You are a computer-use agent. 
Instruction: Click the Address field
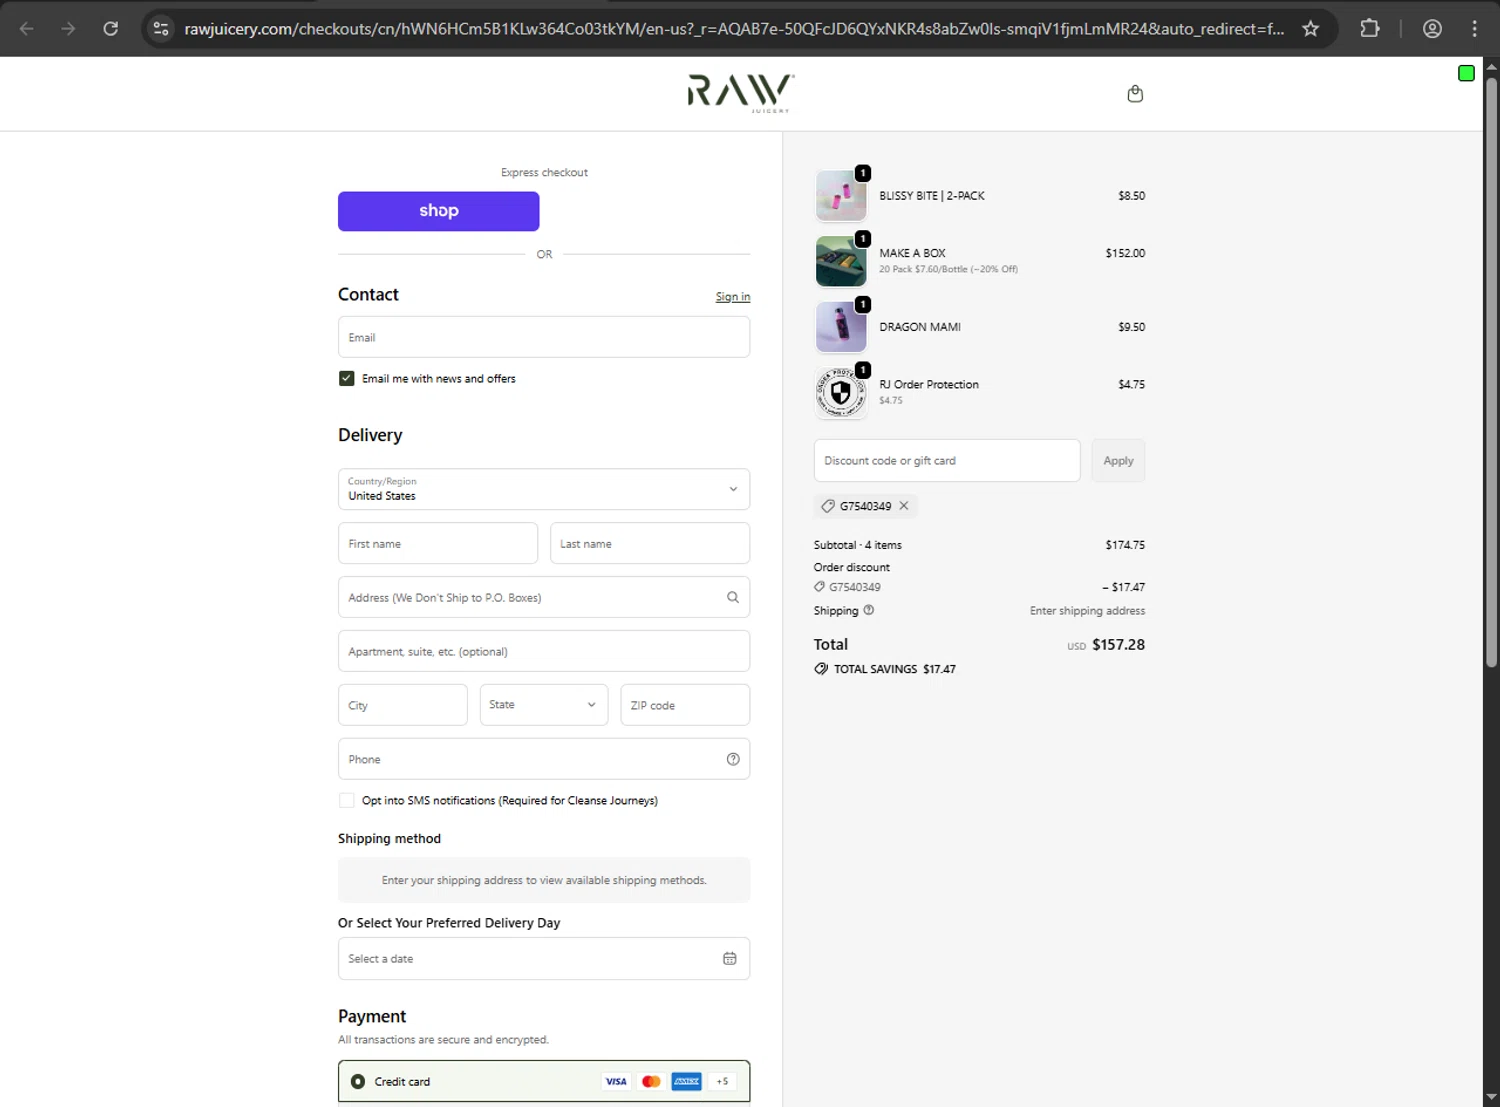(x=544, y=597)
